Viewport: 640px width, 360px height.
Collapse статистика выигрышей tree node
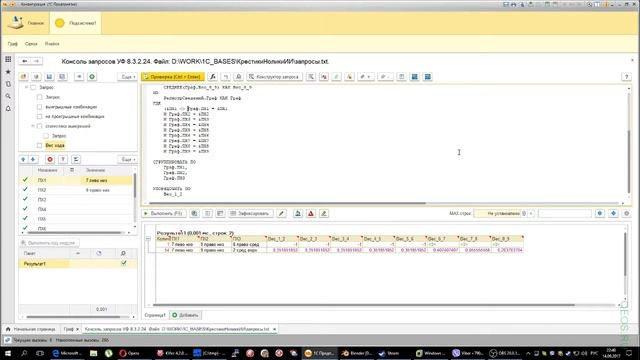pos(33,126)
